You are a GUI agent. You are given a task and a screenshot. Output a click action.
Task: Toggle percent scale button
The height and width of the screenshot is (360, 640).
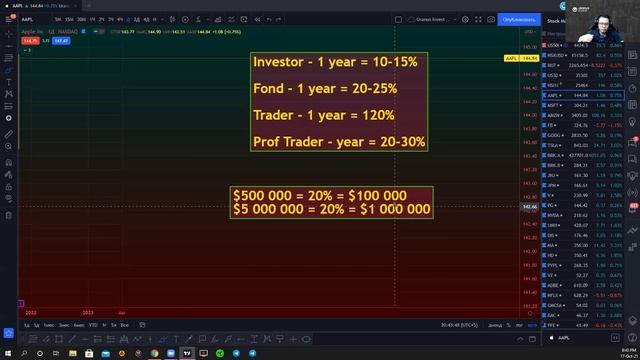click(509, 325)
